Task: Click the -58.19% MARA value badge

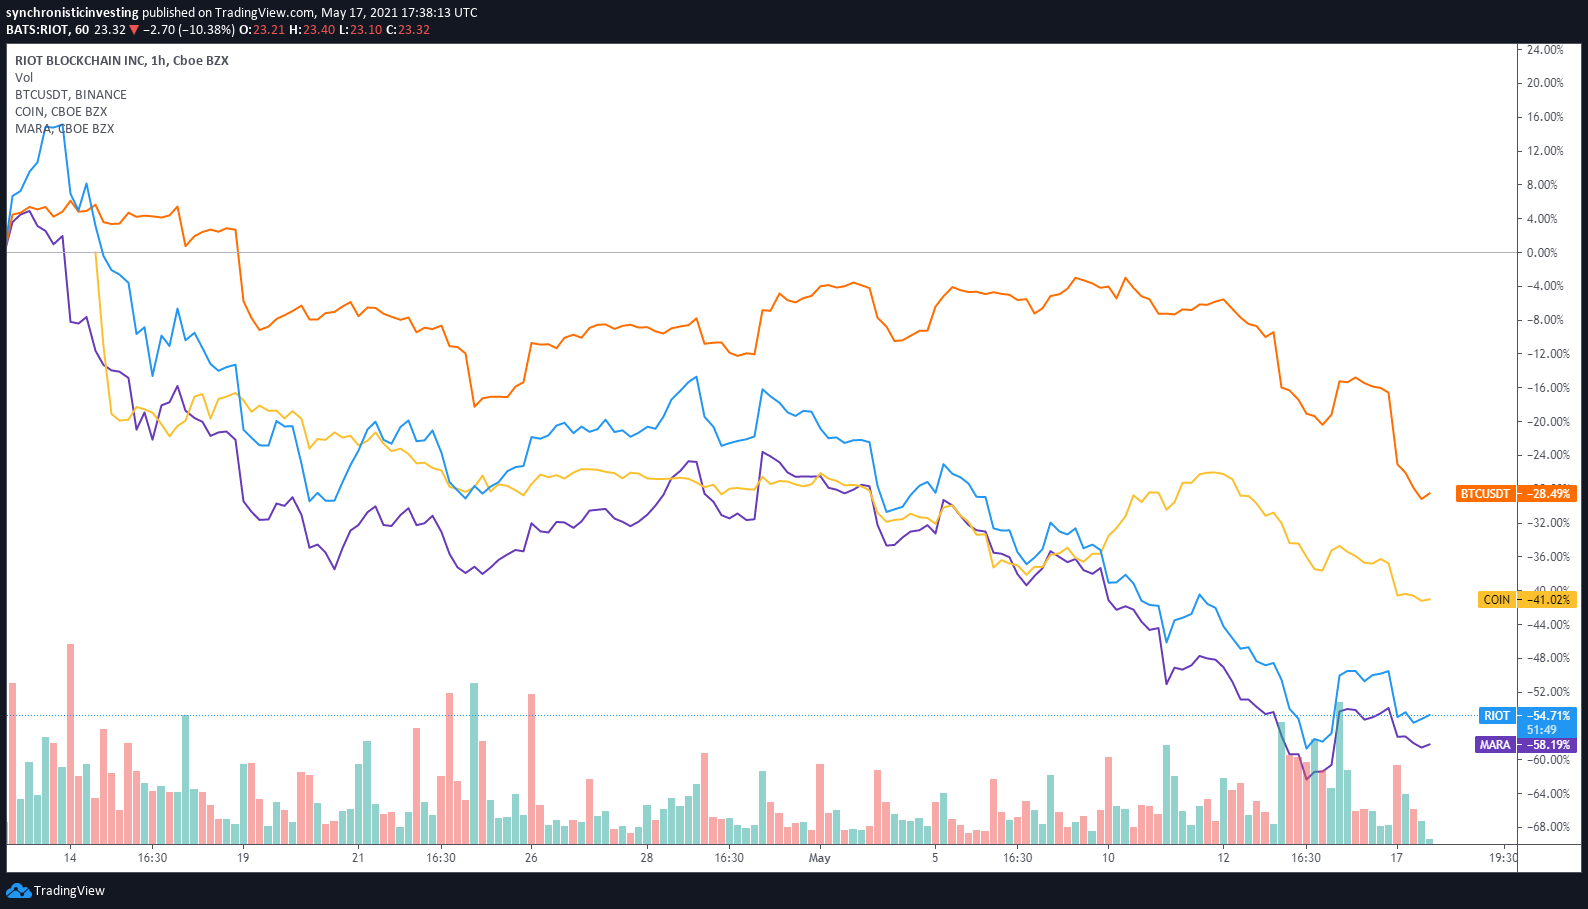Action: 1547,745
